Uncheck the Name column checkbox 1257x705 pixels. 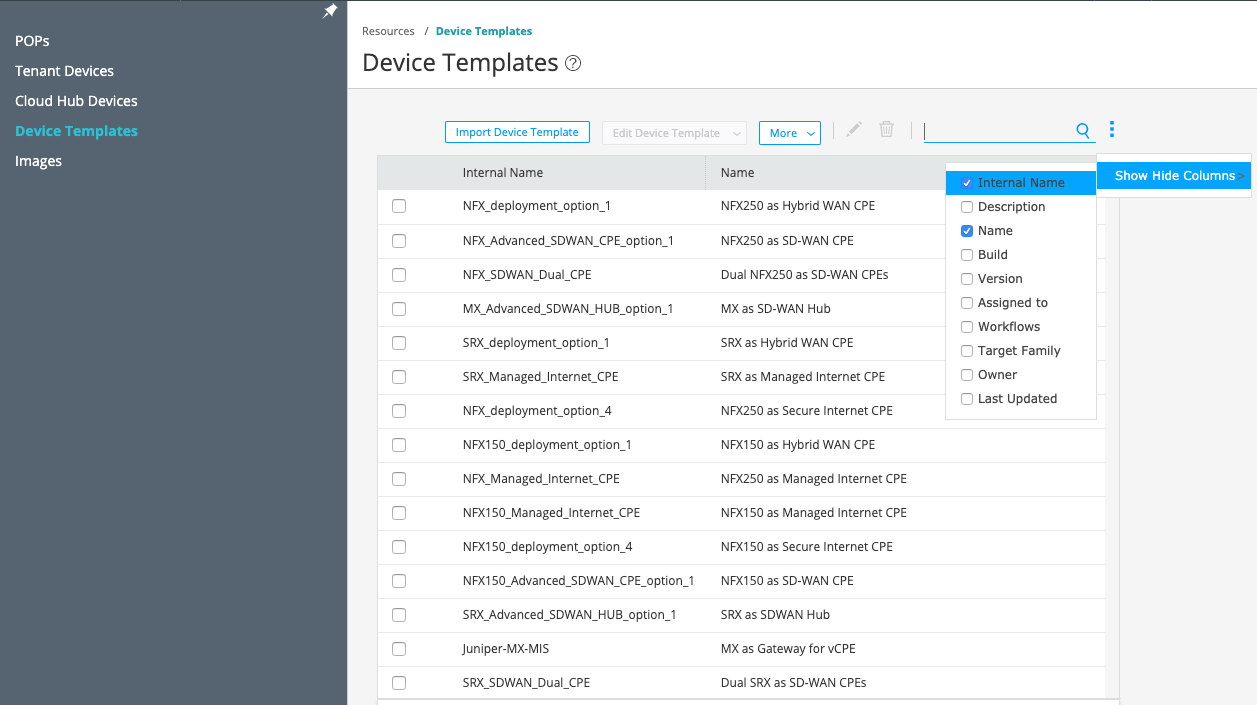point(967,230)
